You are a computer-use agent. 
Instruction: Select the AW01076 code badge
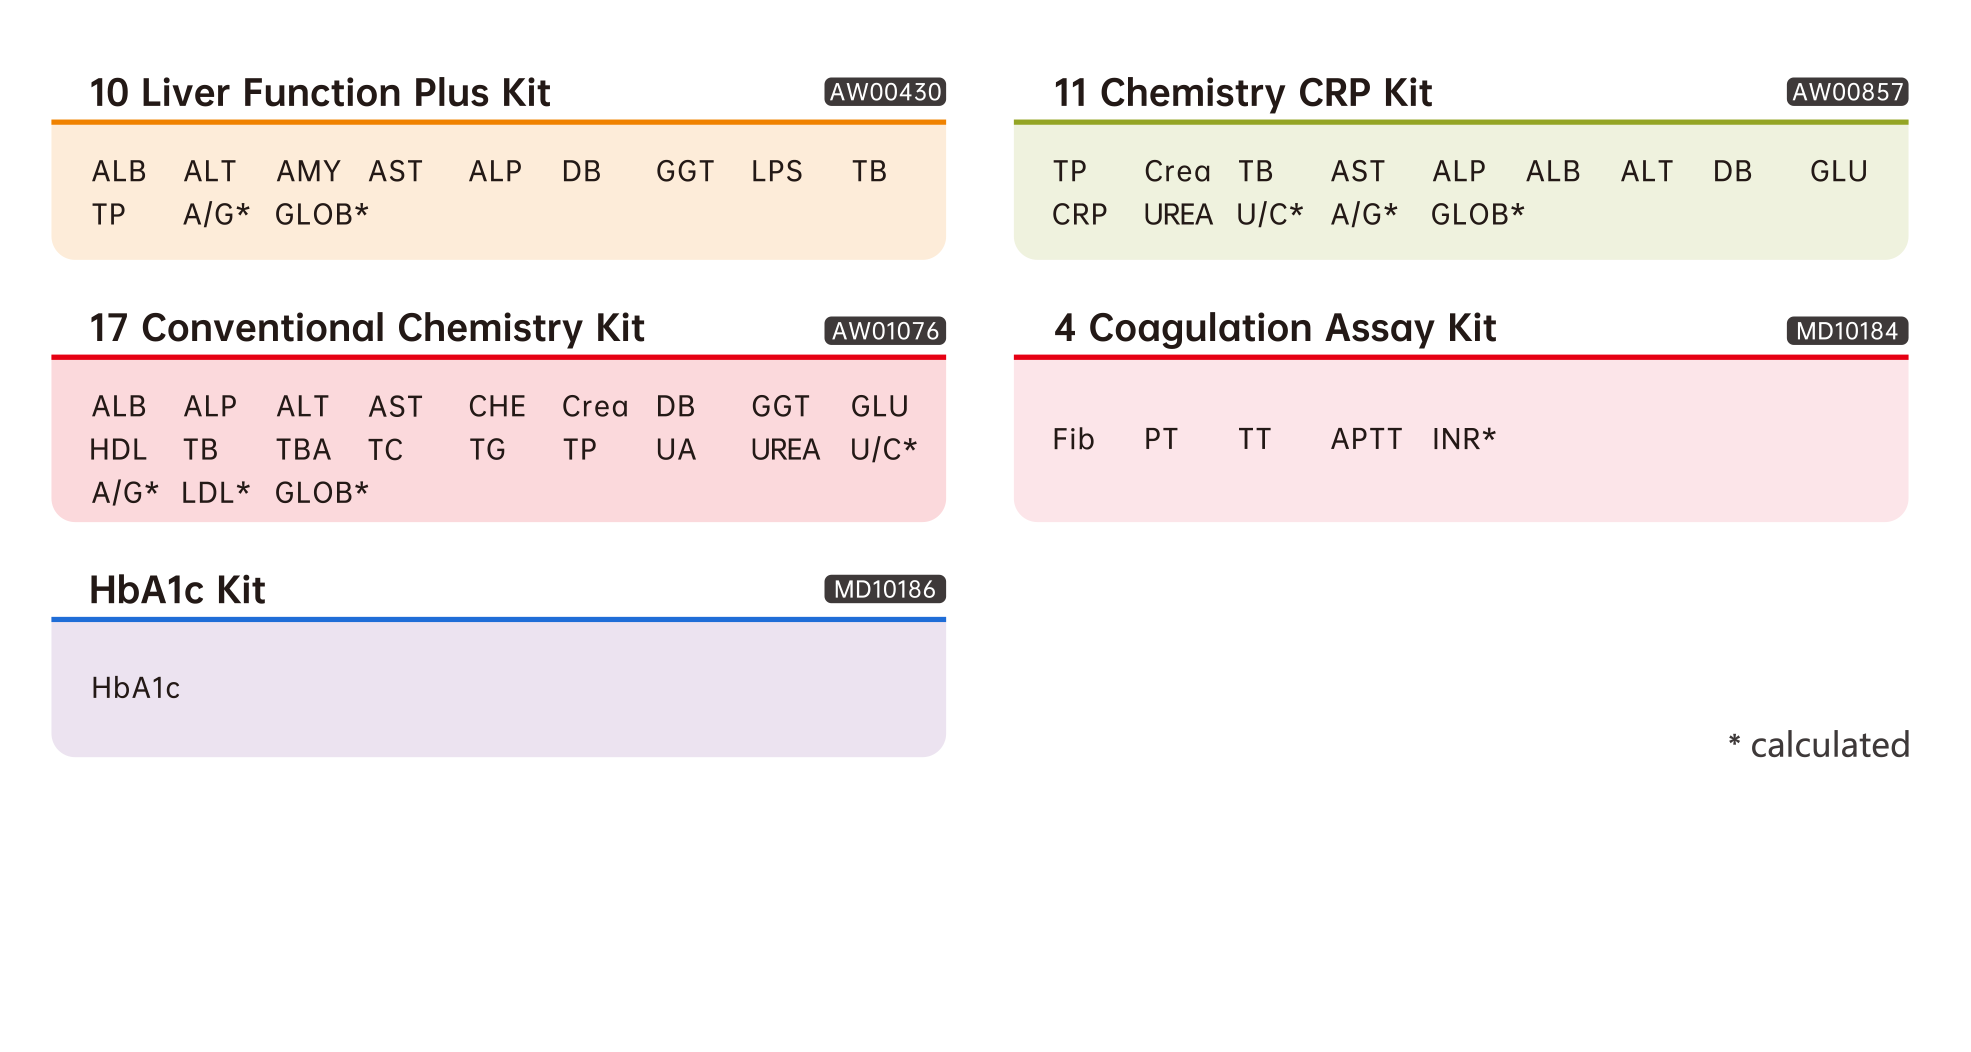884,331
